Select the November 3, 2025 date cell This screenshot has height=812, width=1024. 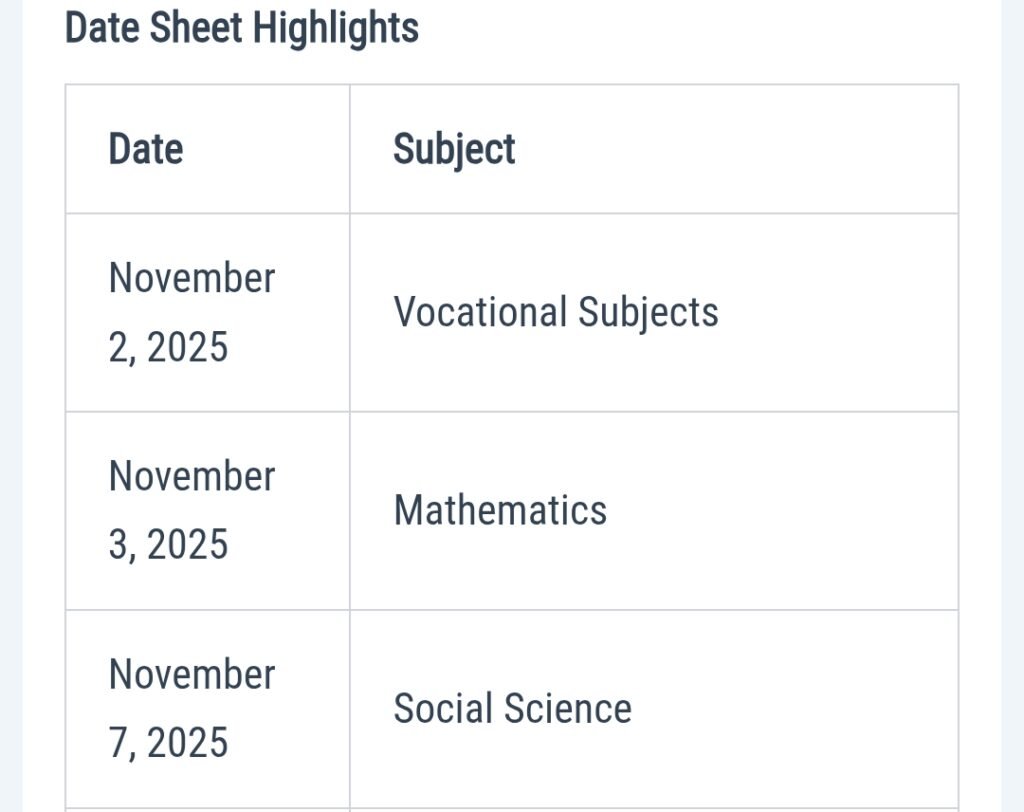[191, 510]
